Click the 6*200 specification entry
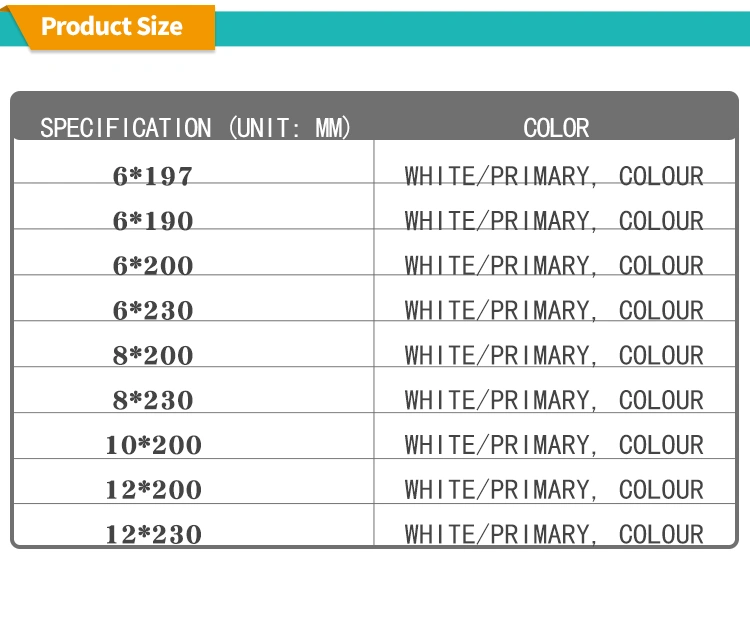The height and width of the screenshot is (638, 750). (153, 266)
